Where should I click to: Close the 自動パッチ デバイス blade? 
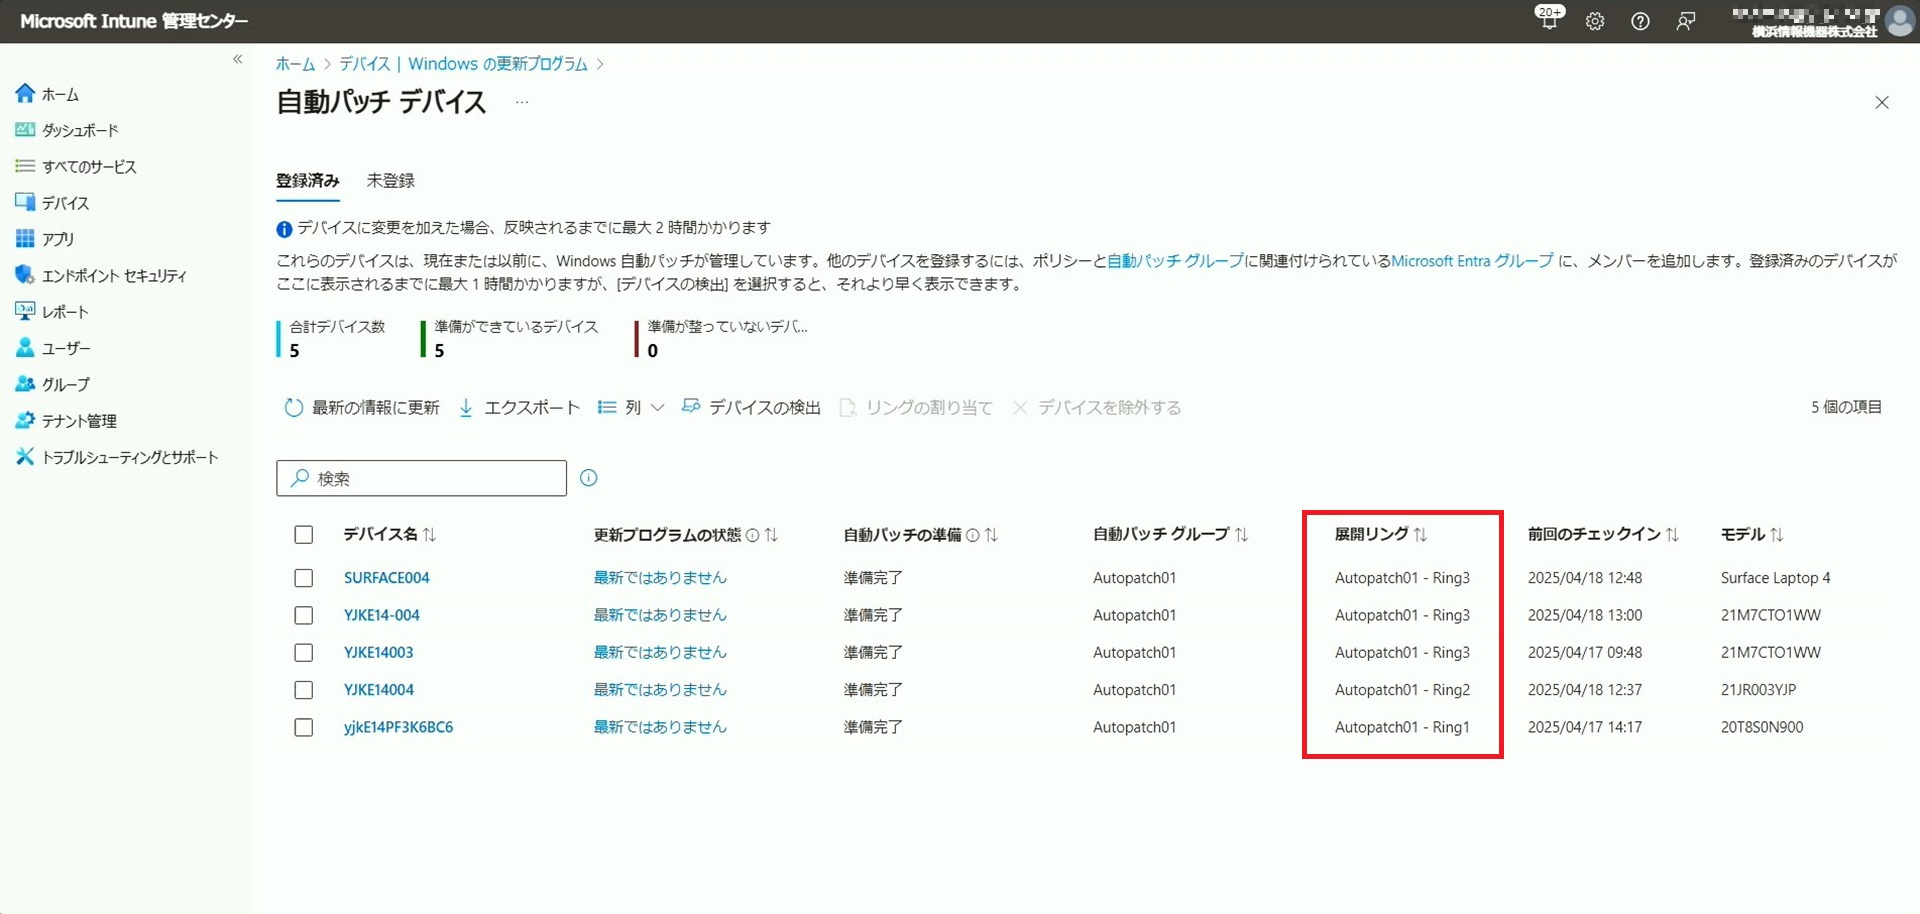tap(1882, 102)
